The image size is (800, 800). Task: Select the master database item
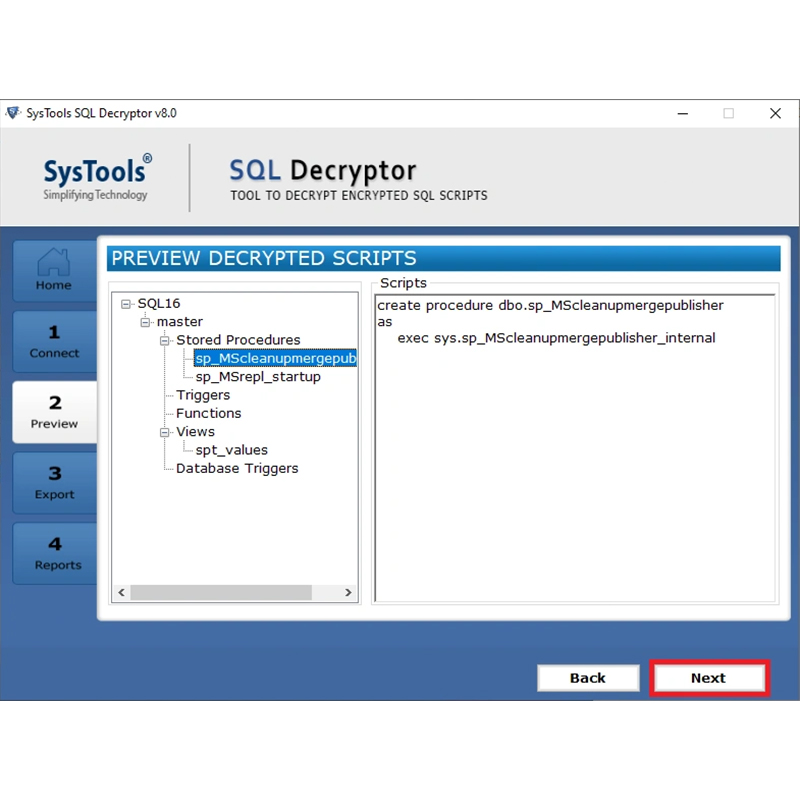[180, 322]
